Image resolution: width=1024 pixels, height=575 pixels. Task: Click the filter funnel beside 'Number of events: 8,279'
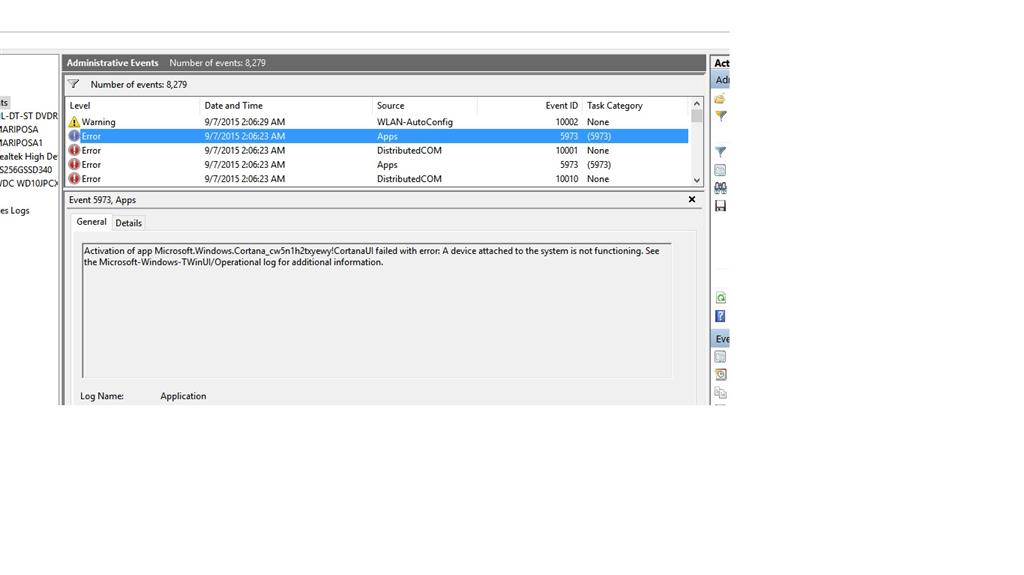[x=74, y=84]
